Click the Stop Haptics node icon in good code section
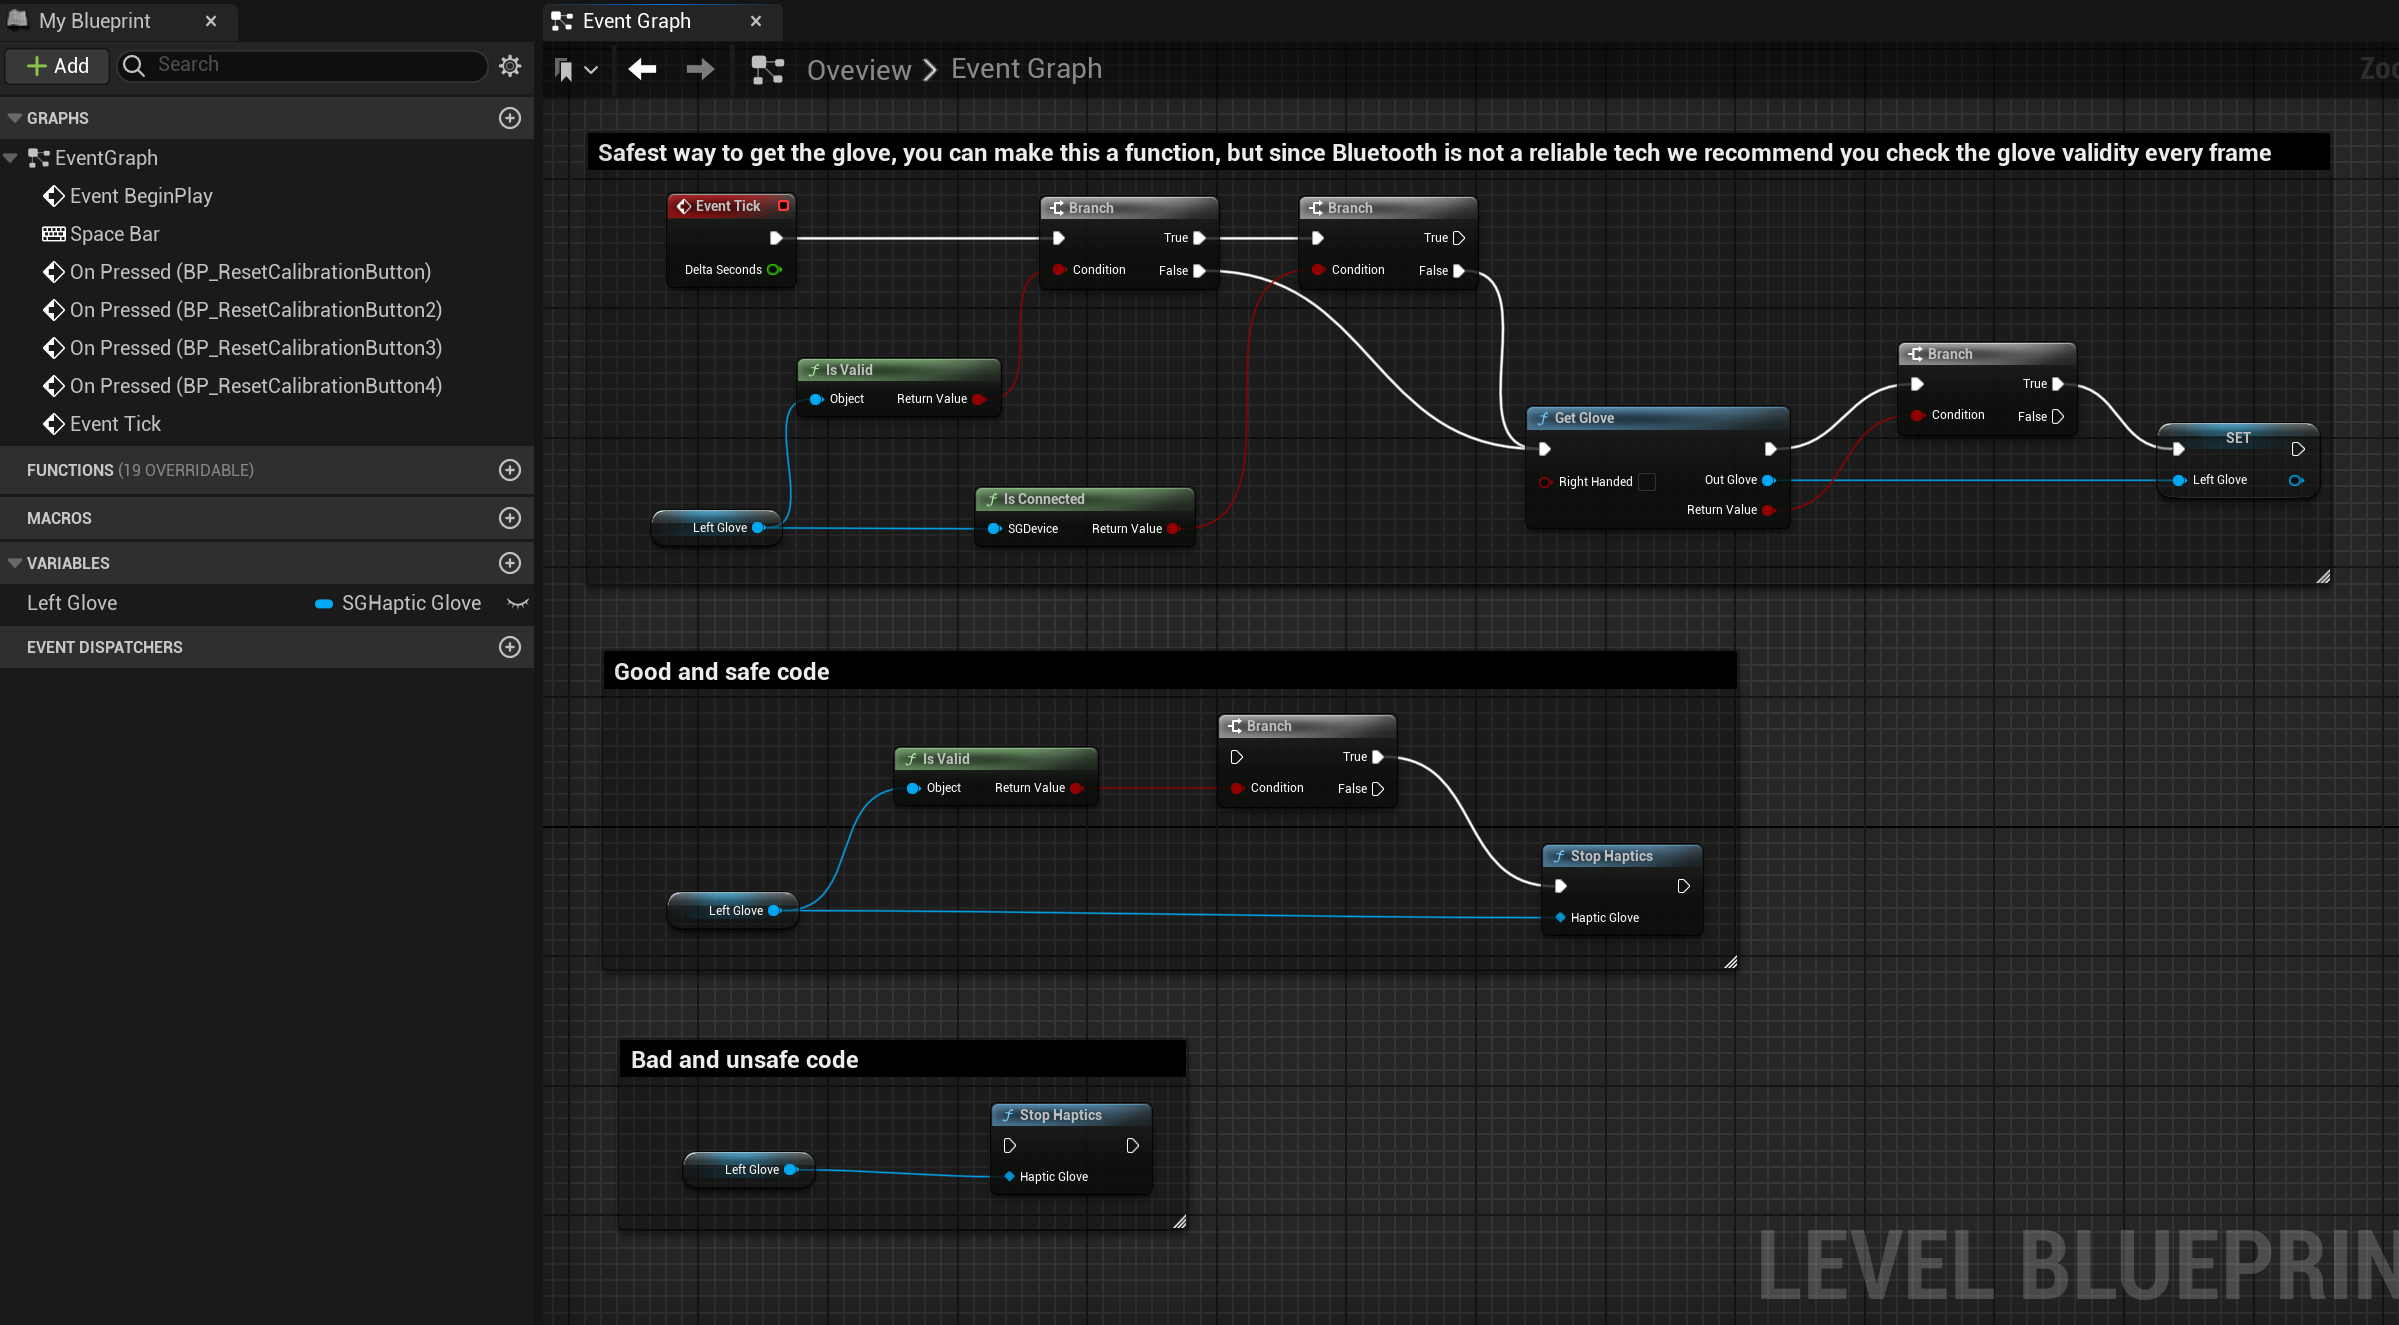Viewport: 2399px width, 1325px height. click(1557, 855)
